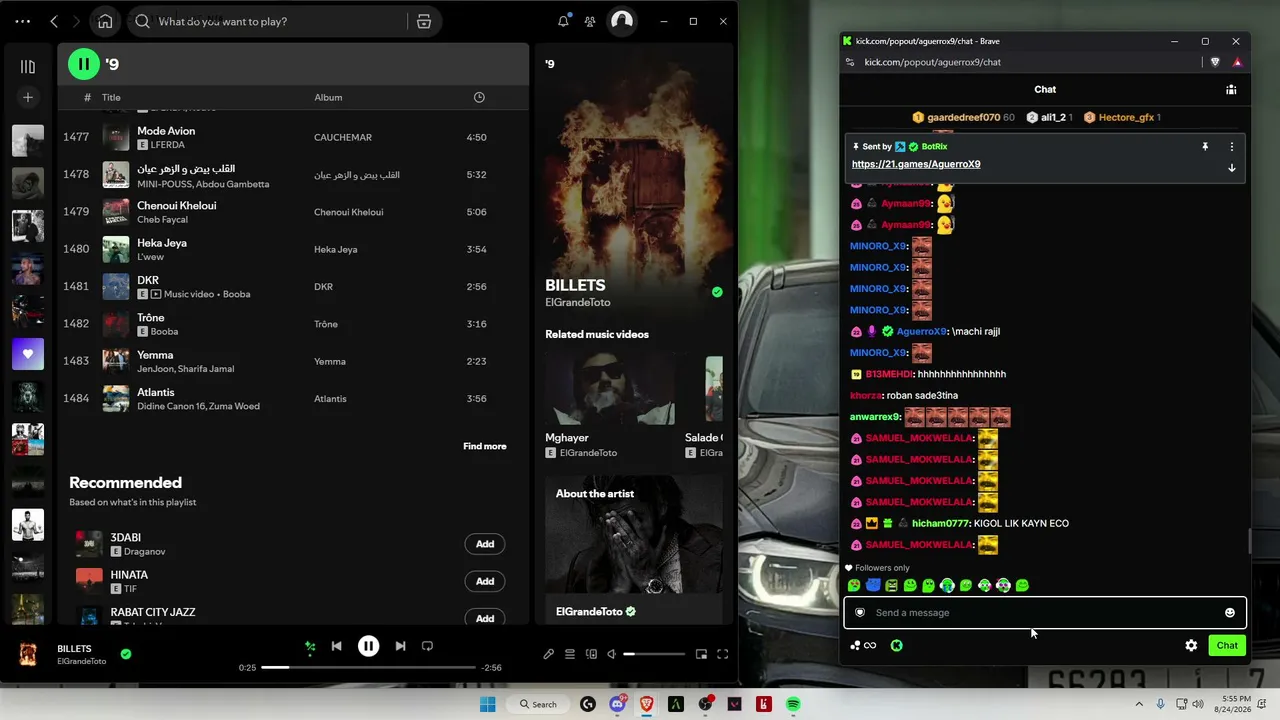Pause playback in bottom player bar
Viewport: 1280px width, 720px height.
(x=369, y=646)
